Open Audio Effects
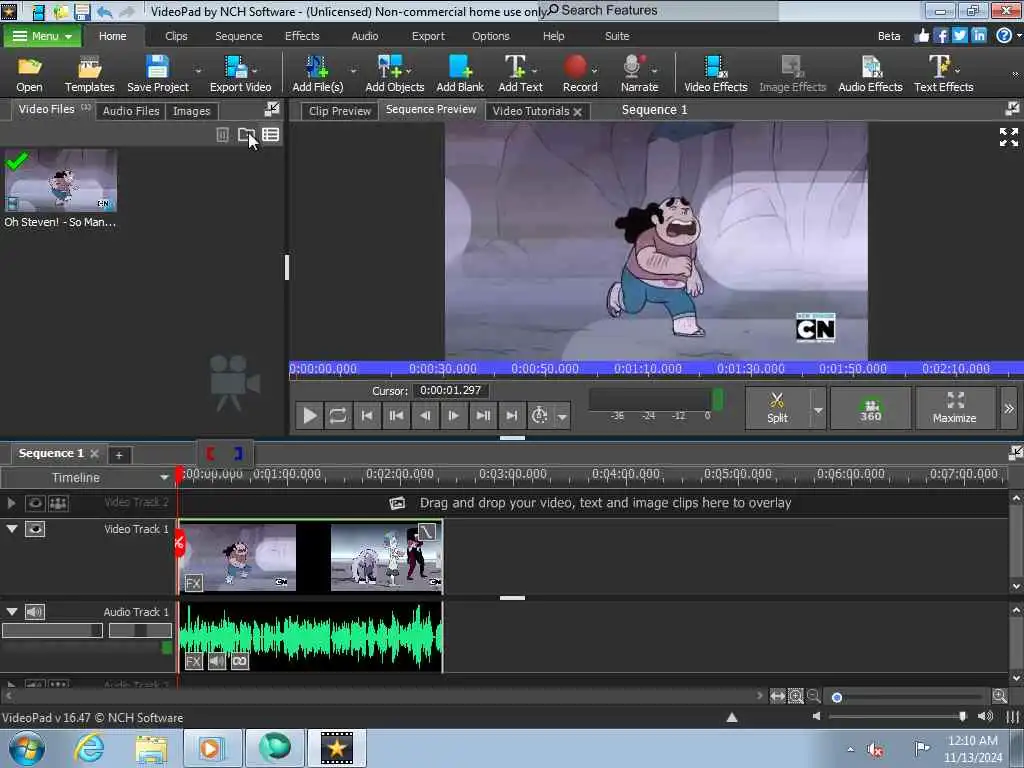 pyautogui.click(x=870, y=74)
